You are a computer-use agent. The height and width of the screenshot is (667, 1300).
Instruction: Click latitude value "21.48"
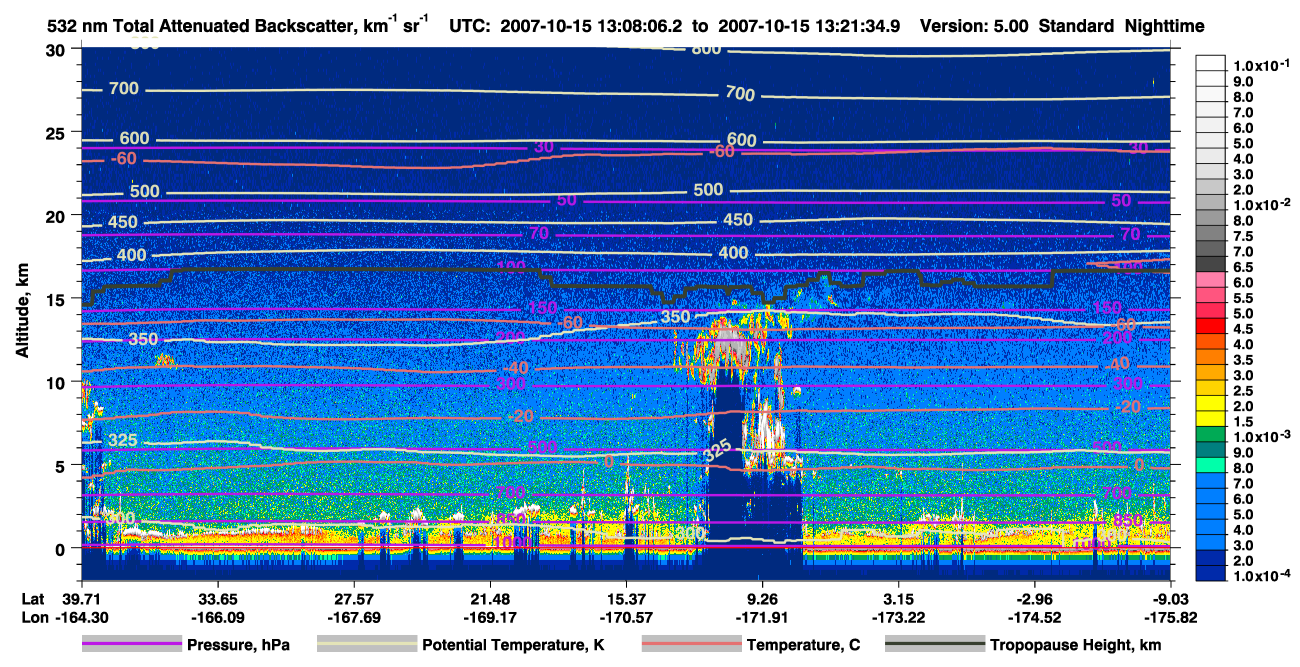(x=489, y=599)
